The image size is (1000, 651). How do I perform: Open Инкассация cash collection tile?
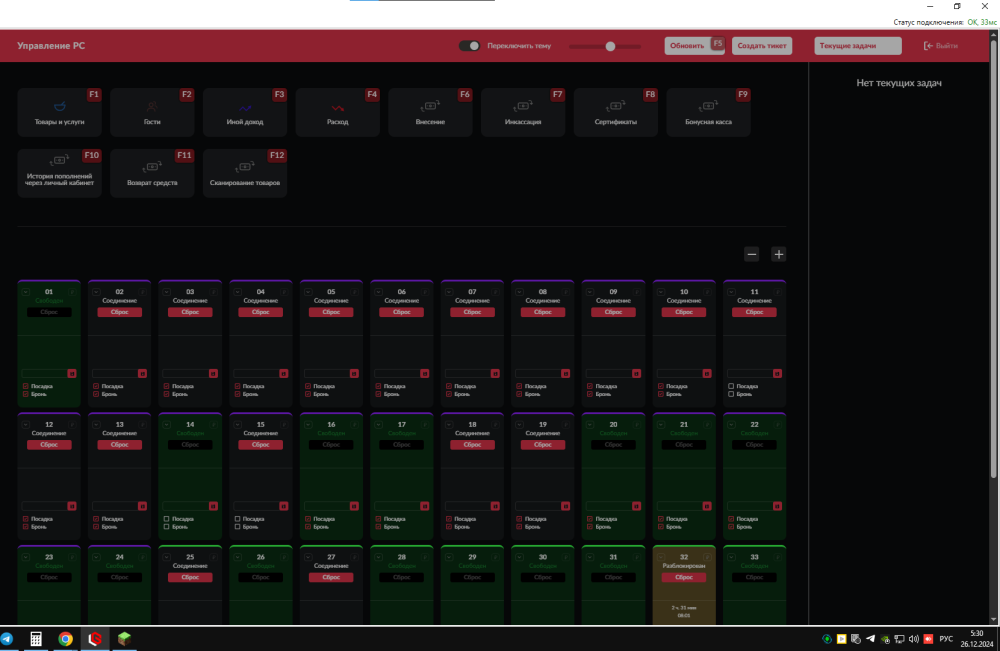click(523, 112)
